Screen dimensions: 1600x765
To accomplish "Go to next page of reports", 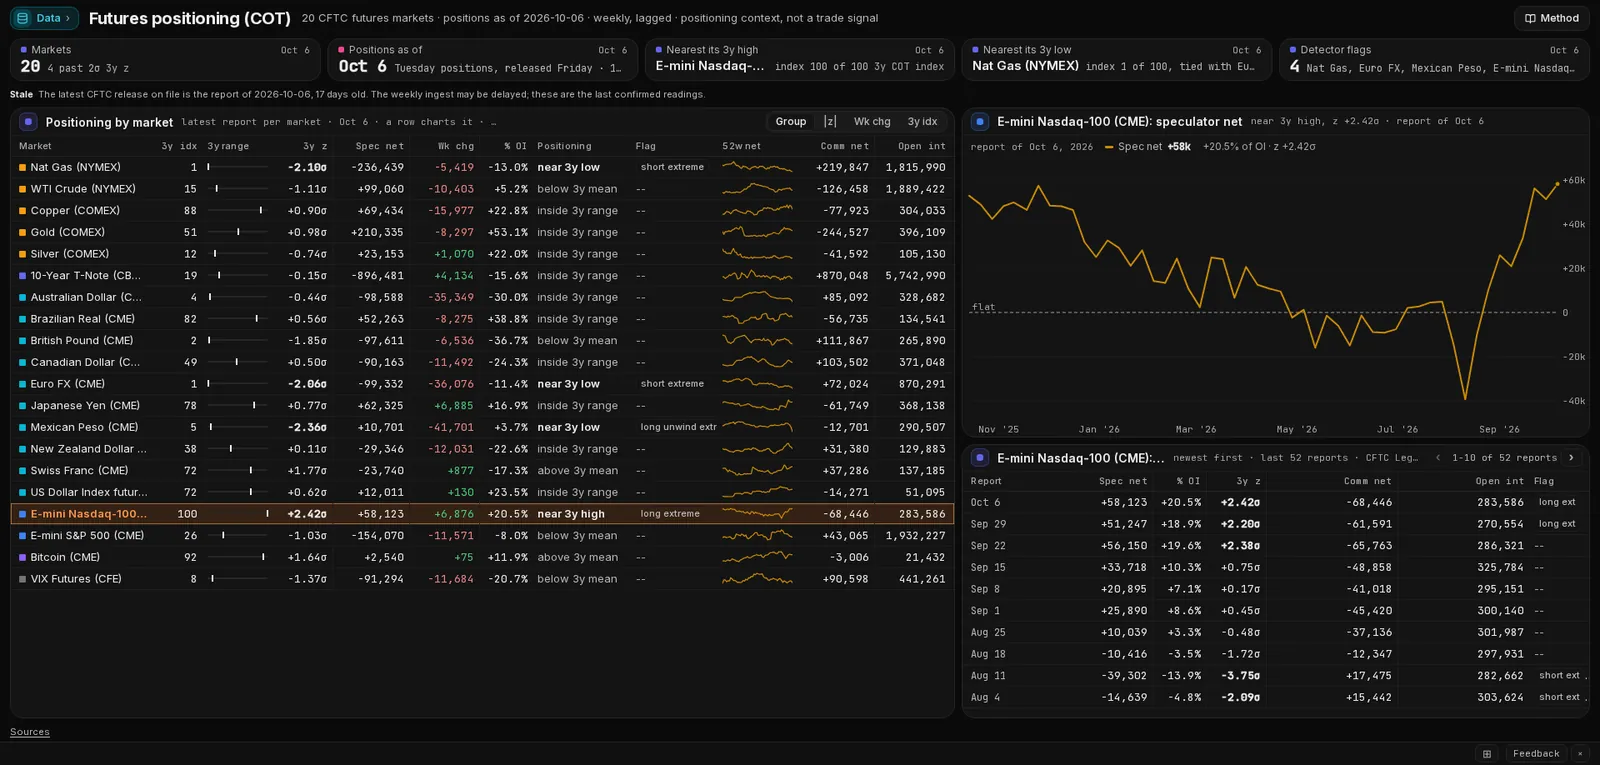I will pyautogui.click(x=1571, y=458).
